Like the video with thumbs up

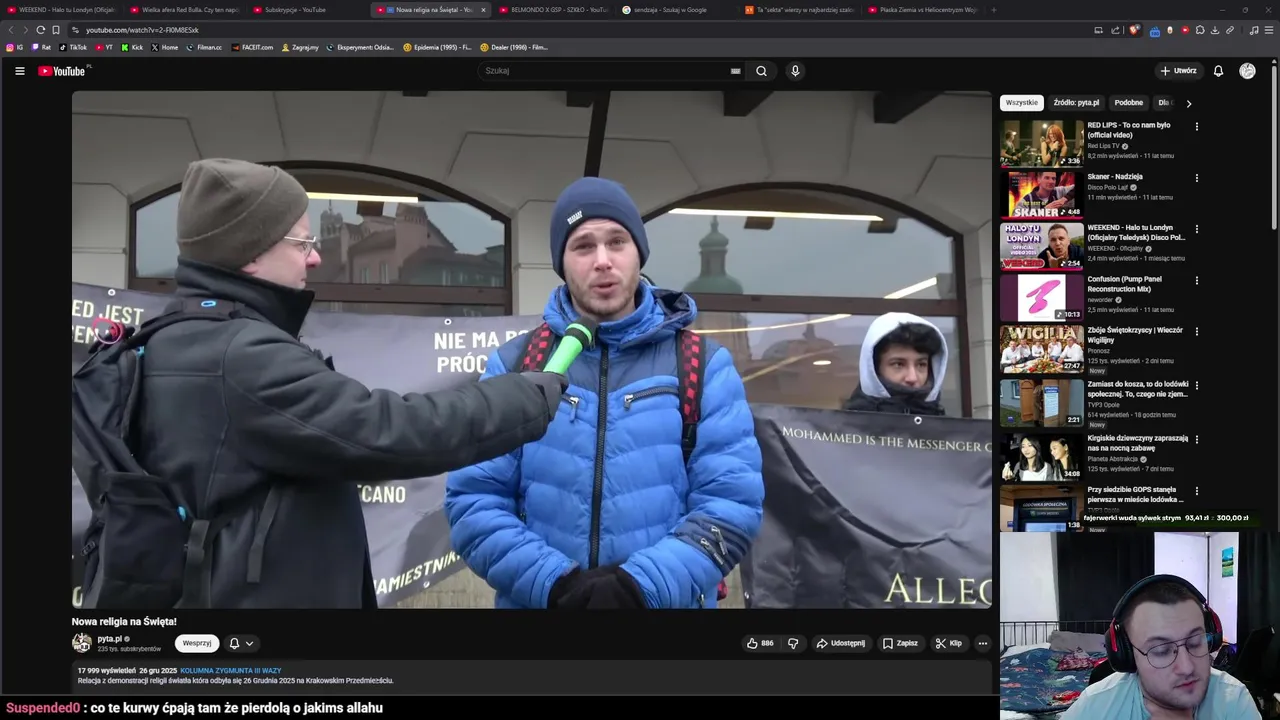(759, 643)
